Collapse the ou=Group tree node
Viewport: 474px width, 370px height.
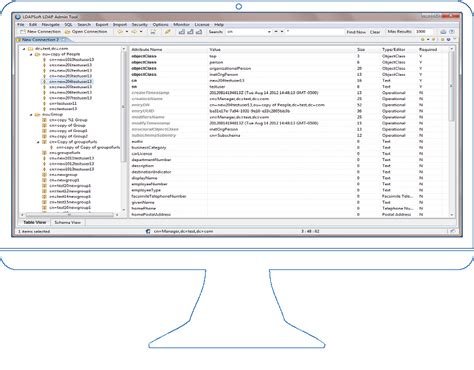pos(31,114)
